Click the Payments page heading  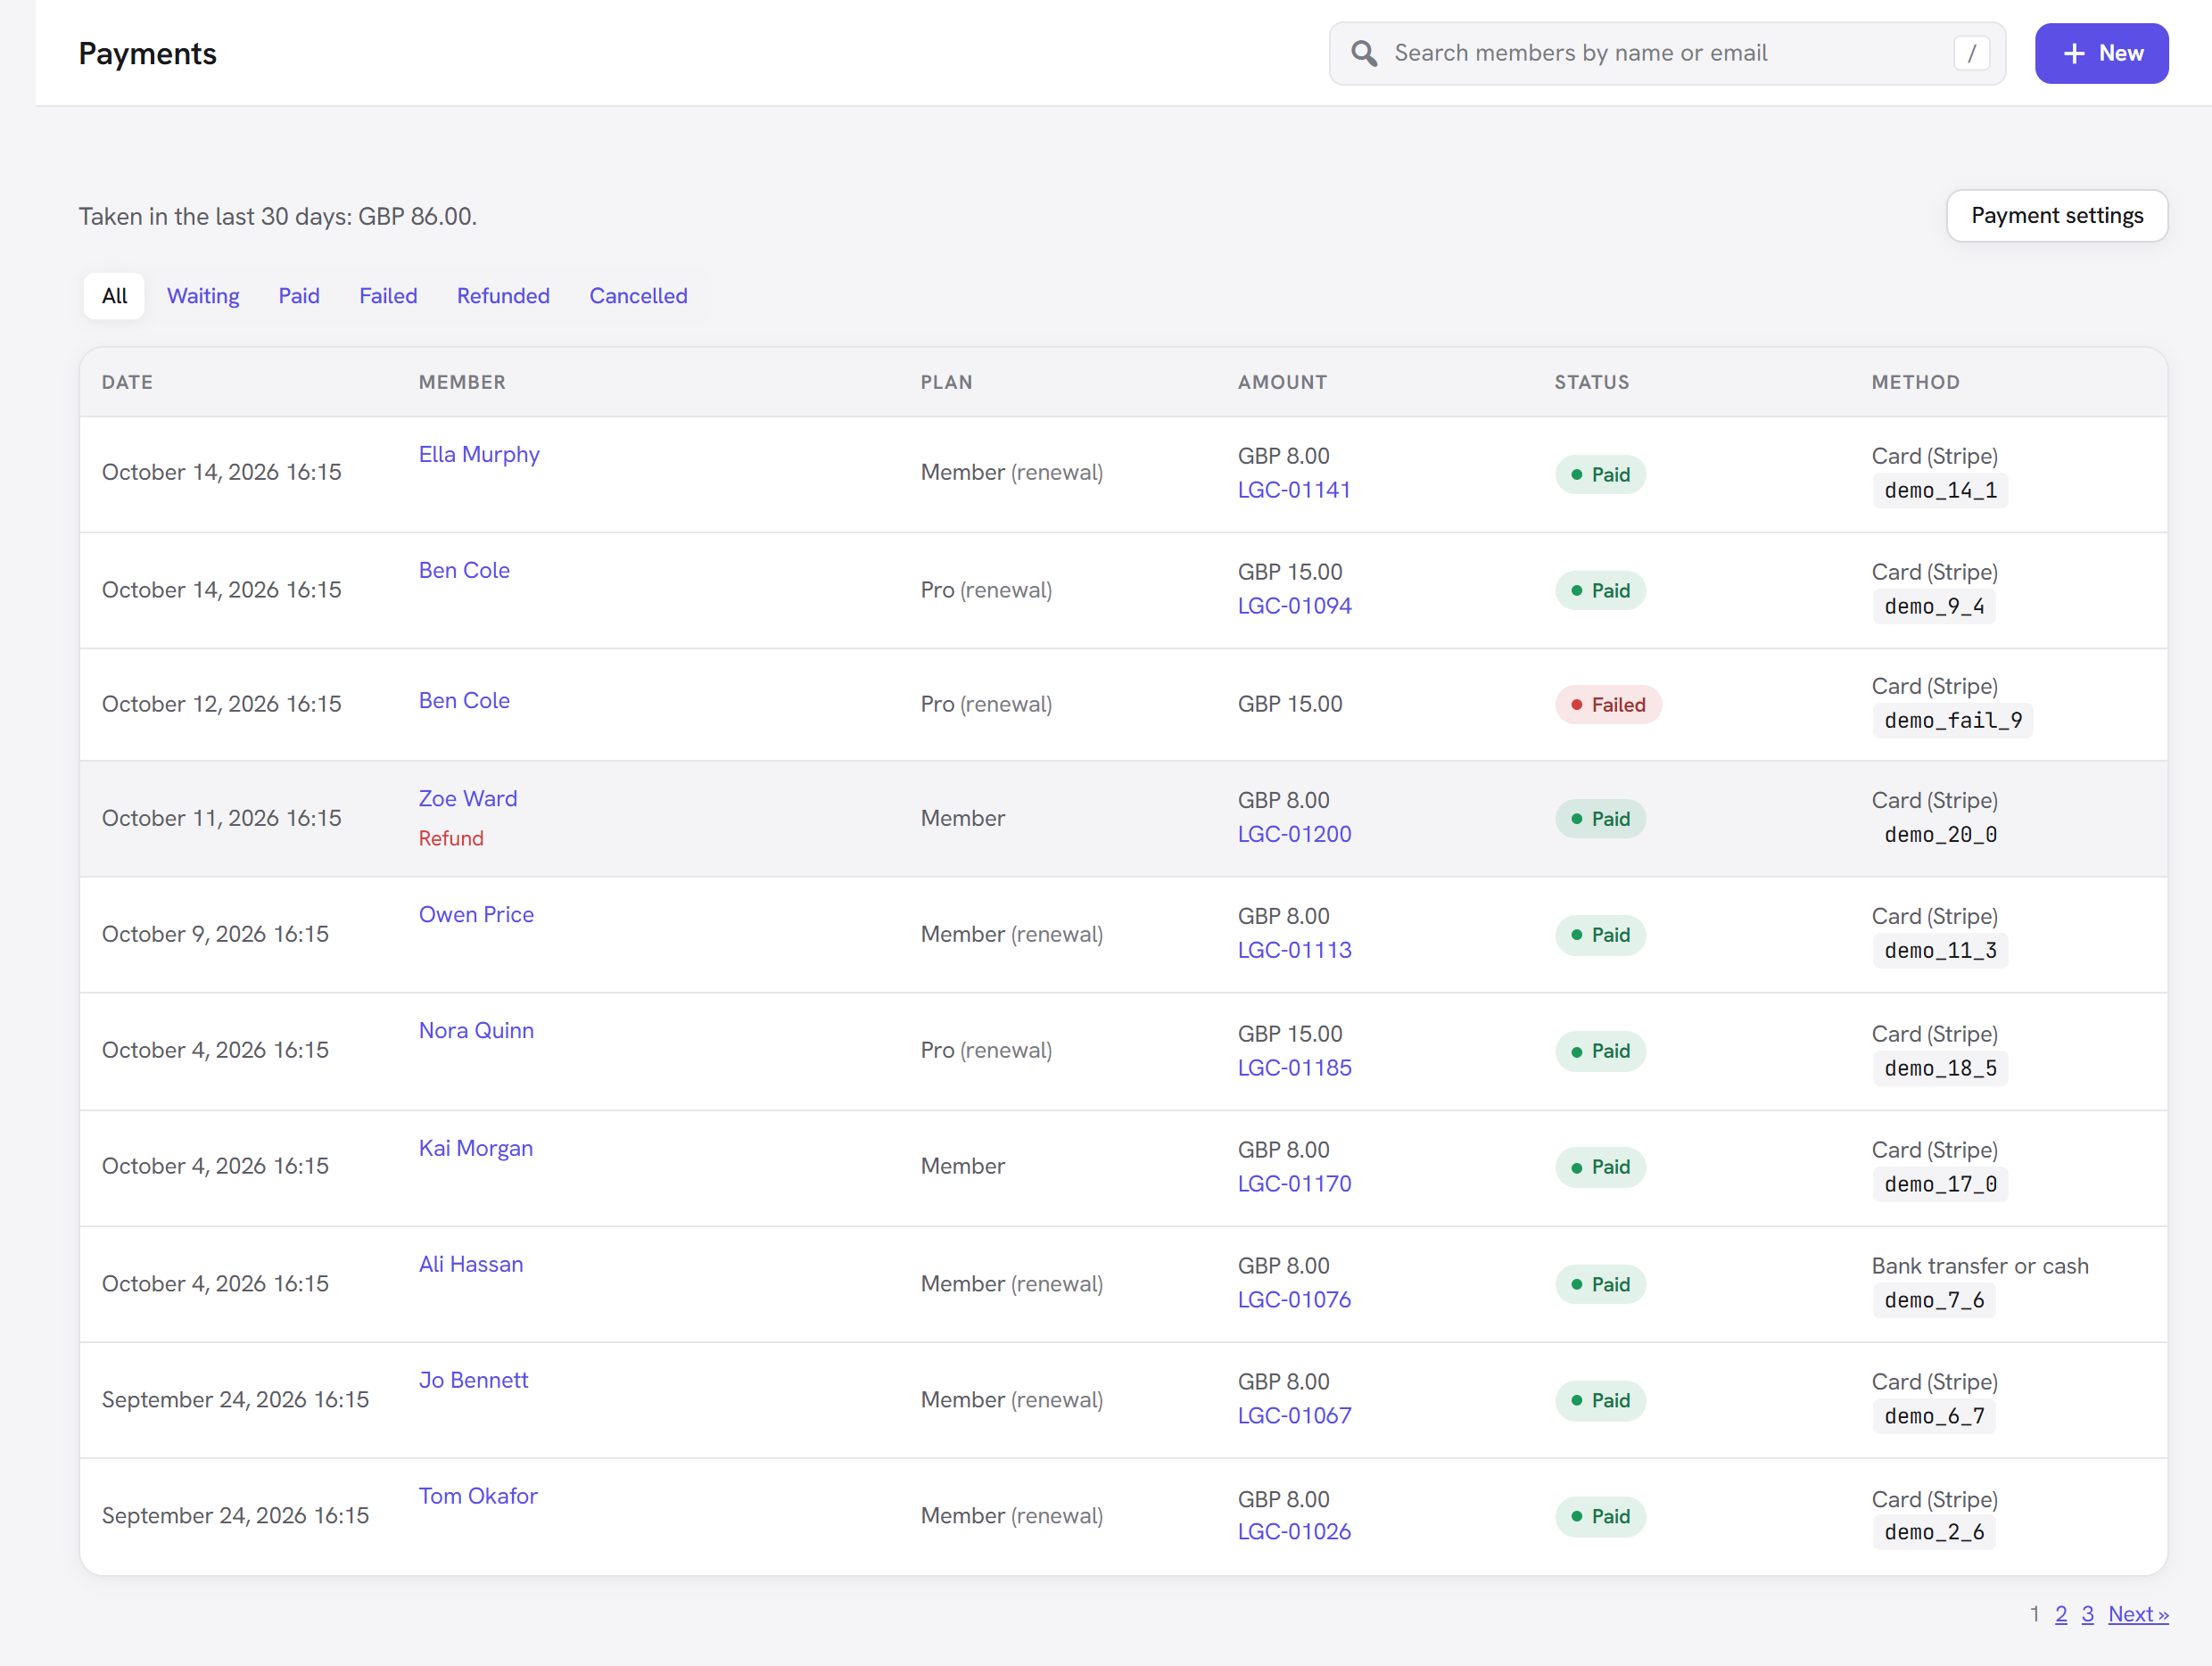click(x=148, y=53)
